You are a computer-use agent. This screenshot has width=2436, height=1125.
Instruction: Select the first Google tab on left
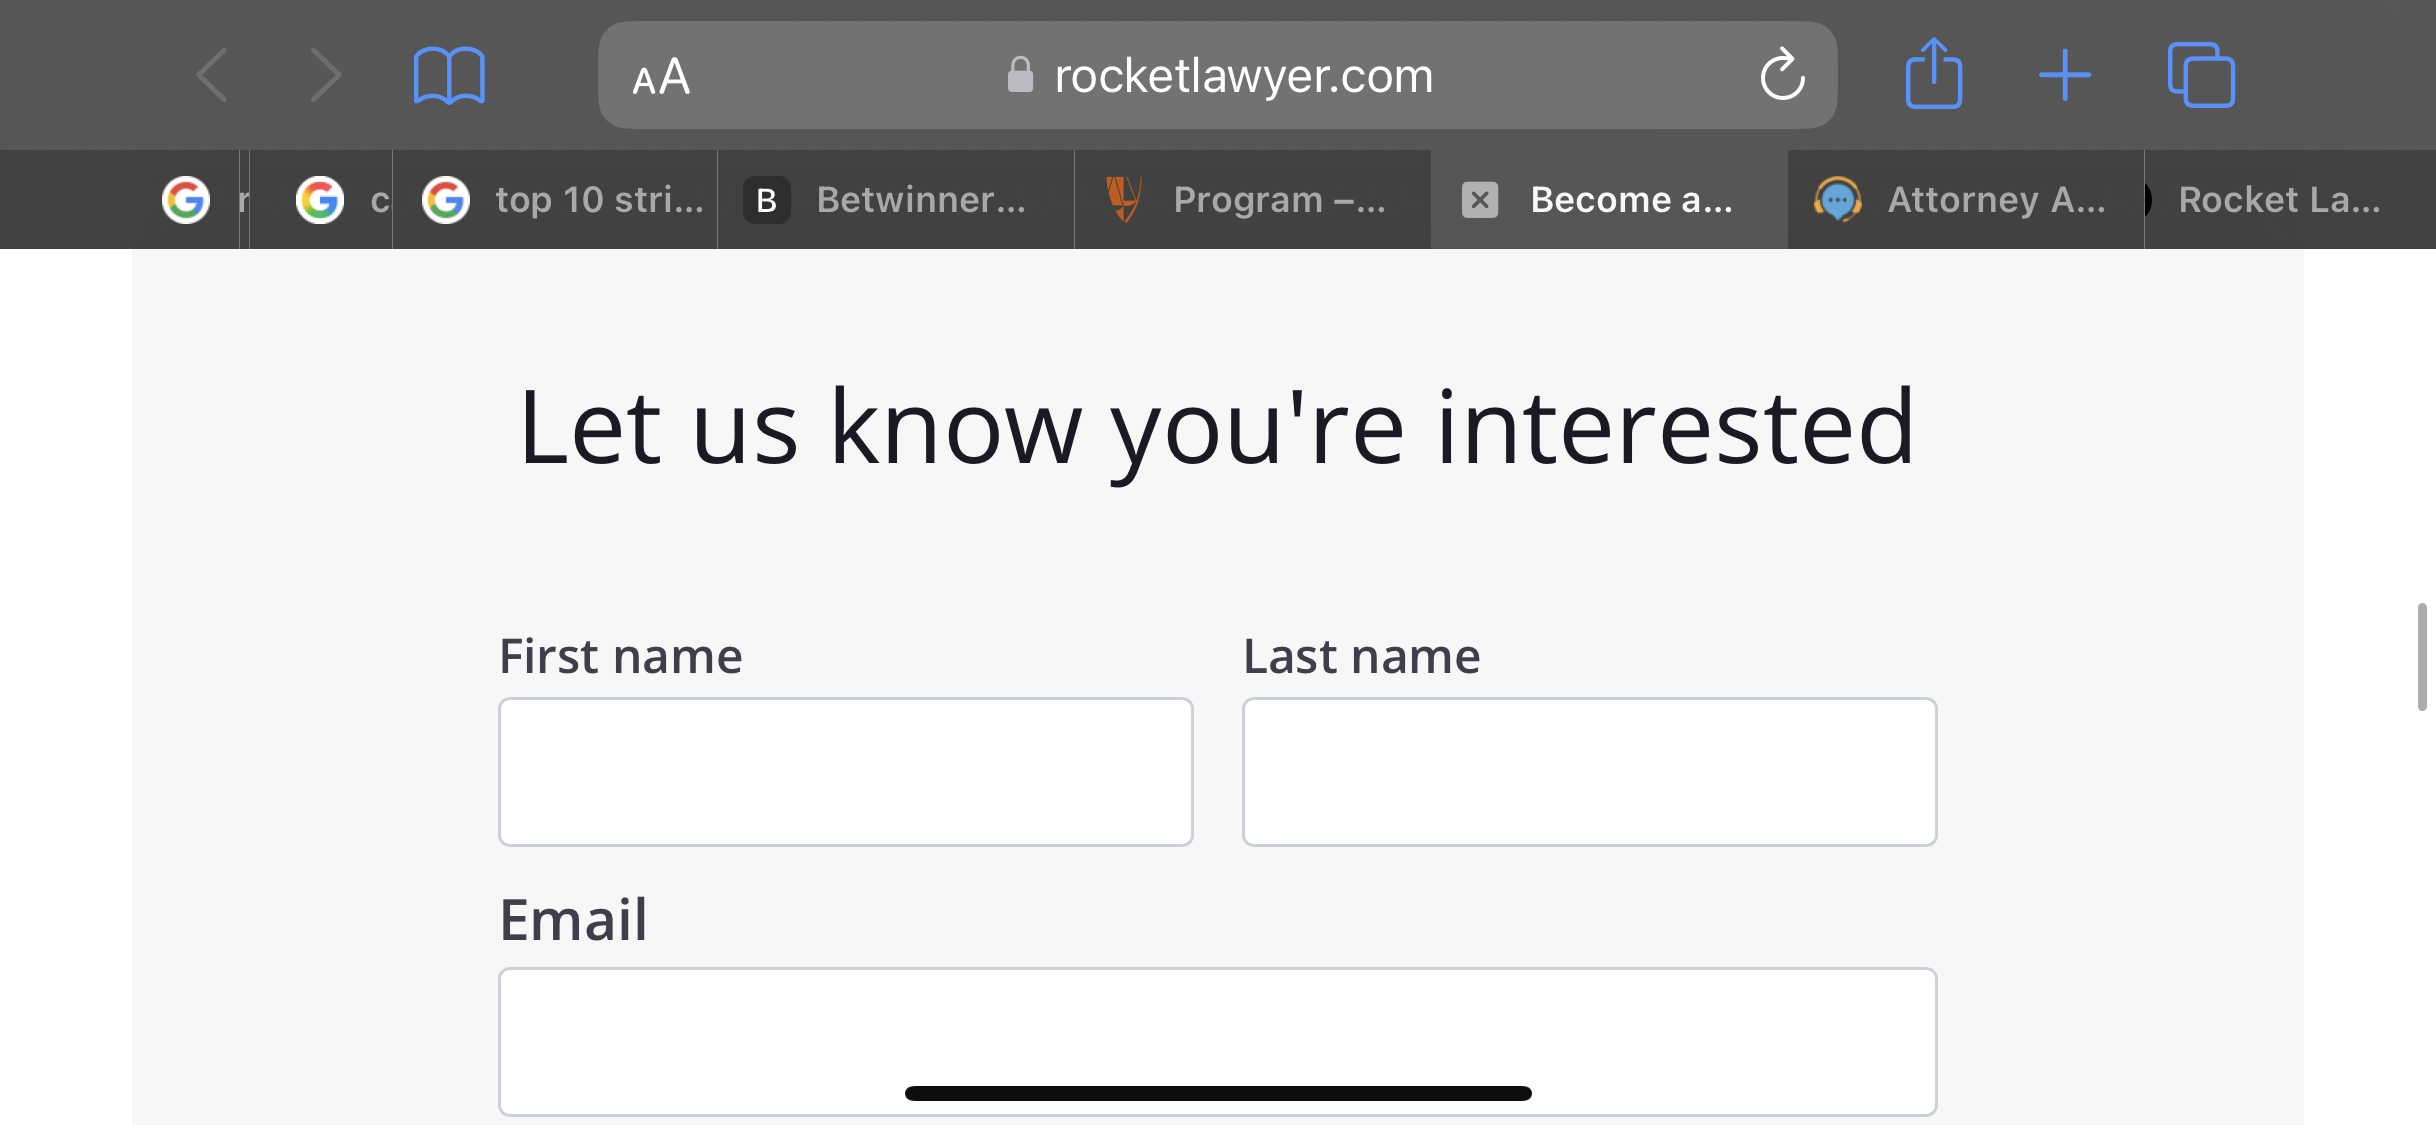(x=186, y=200)
